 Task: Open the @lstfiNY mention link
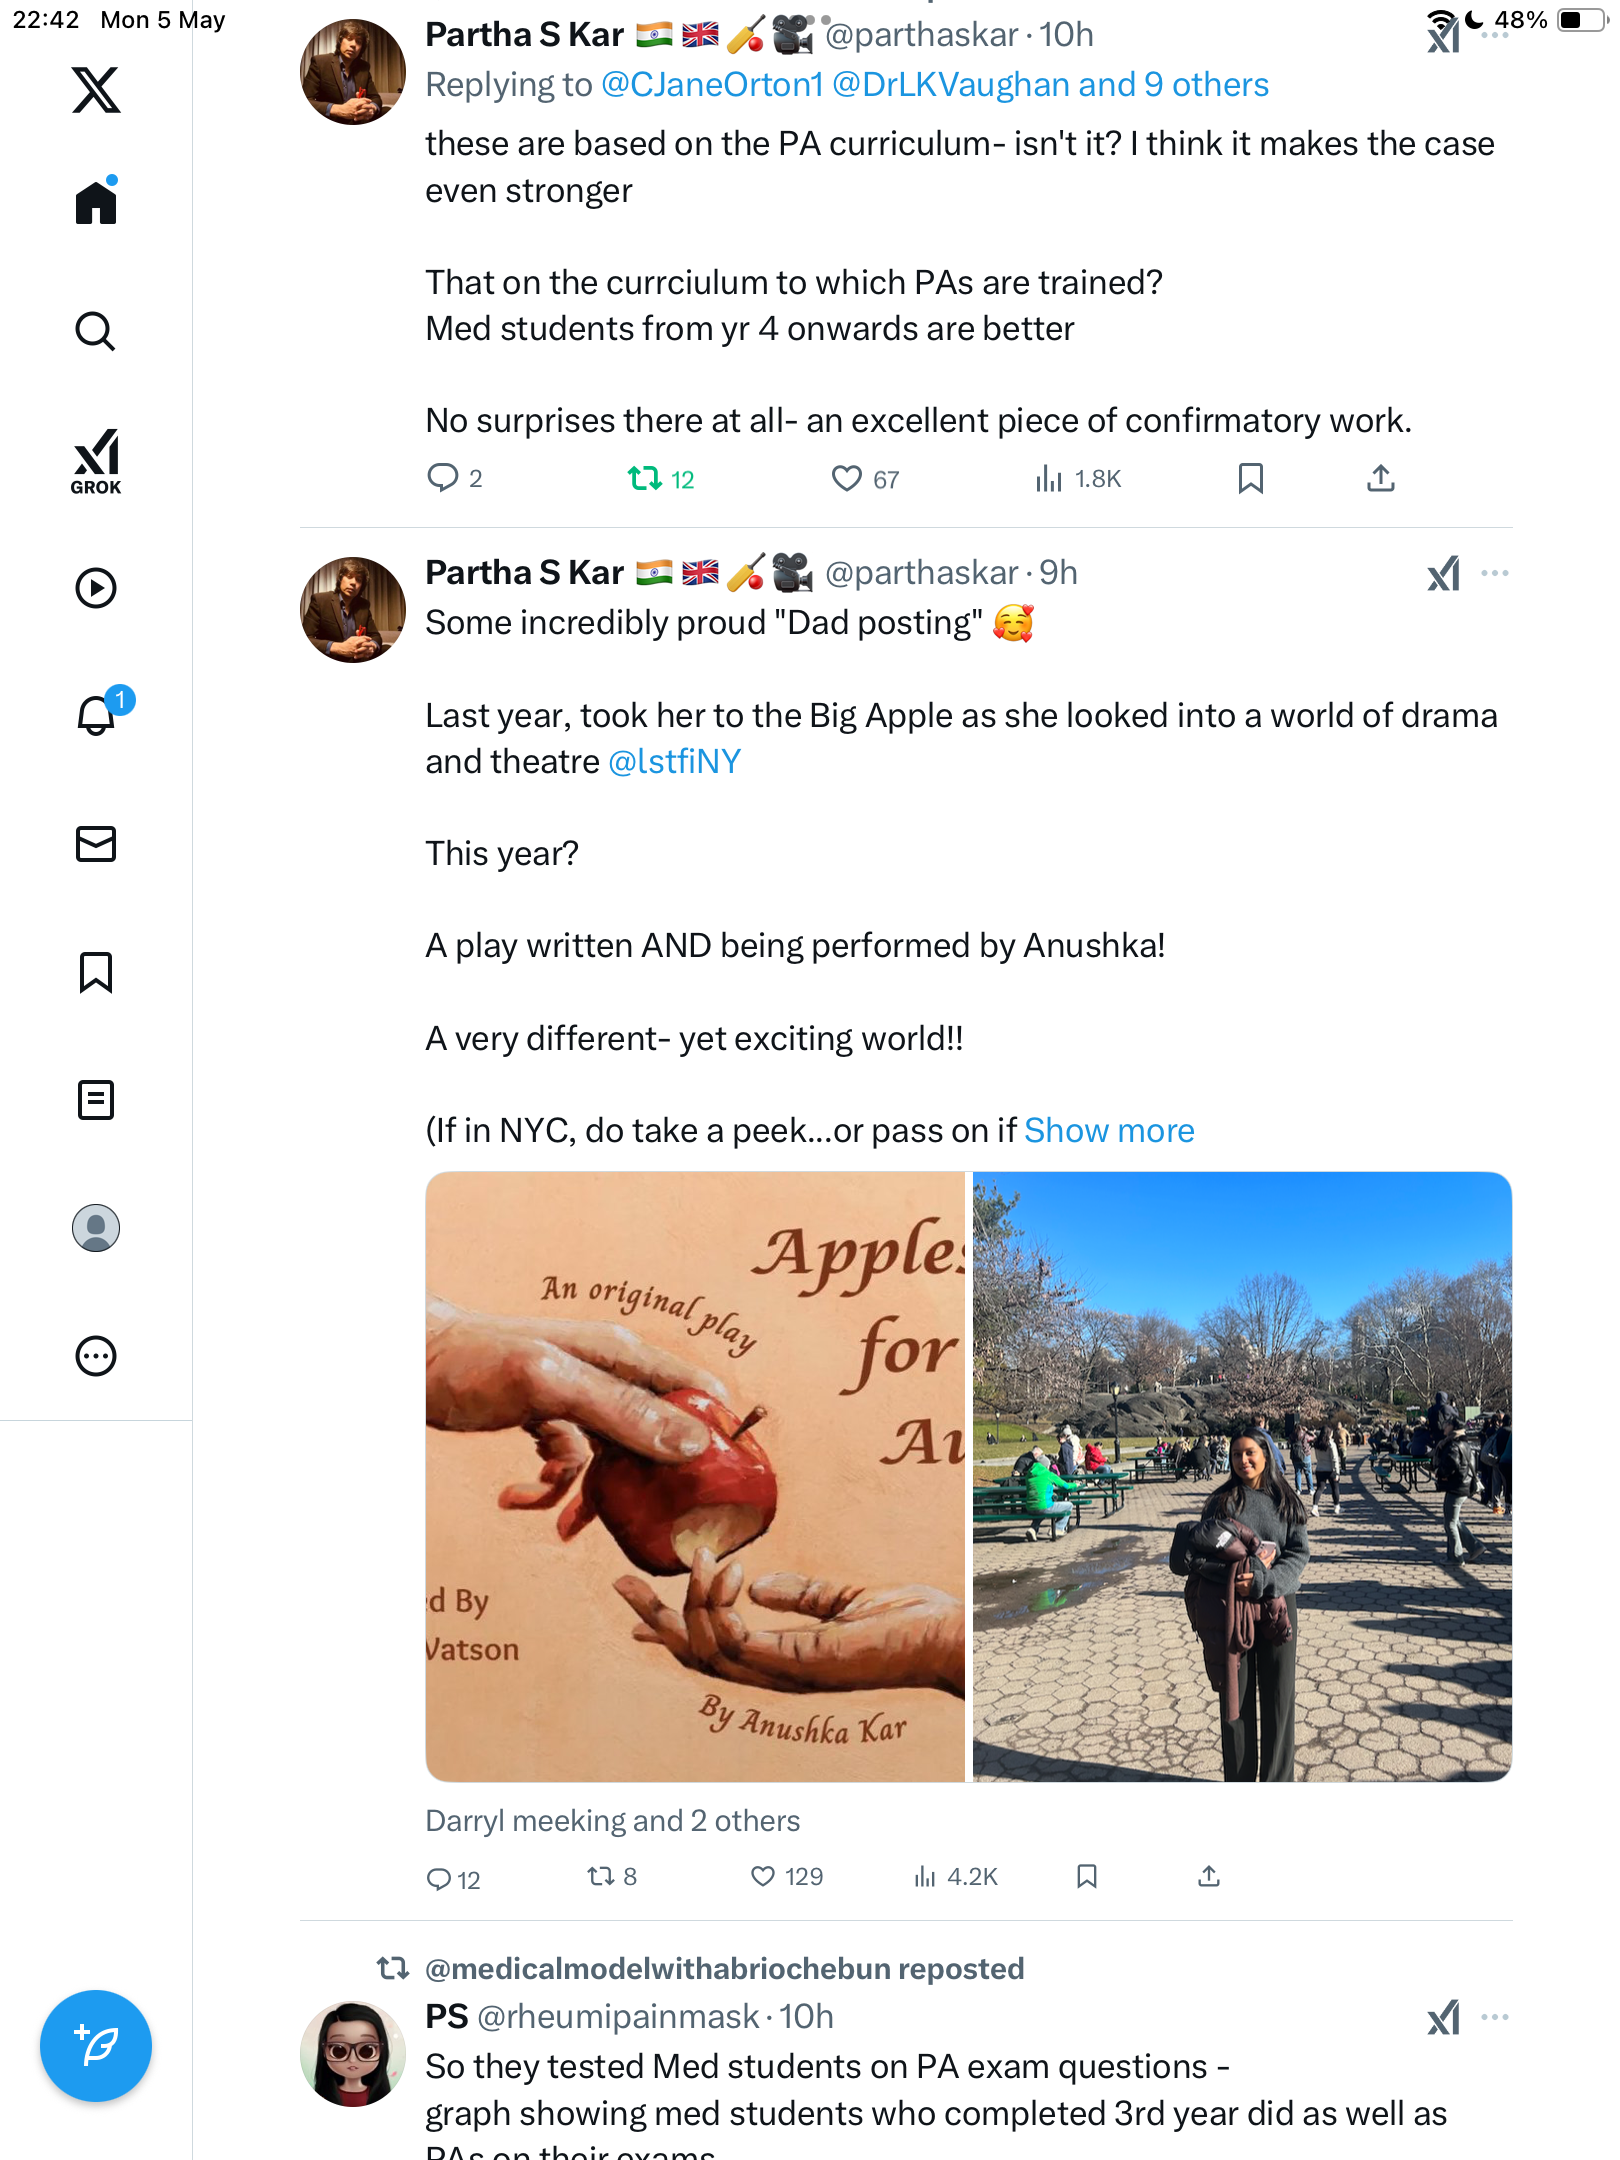coord(675,762)
